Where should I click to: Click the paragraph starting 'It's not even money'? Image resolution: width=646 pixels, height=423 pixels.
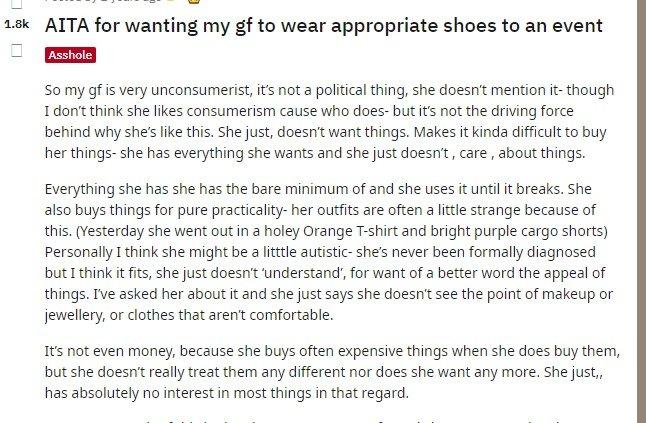(x=332, y=372)
